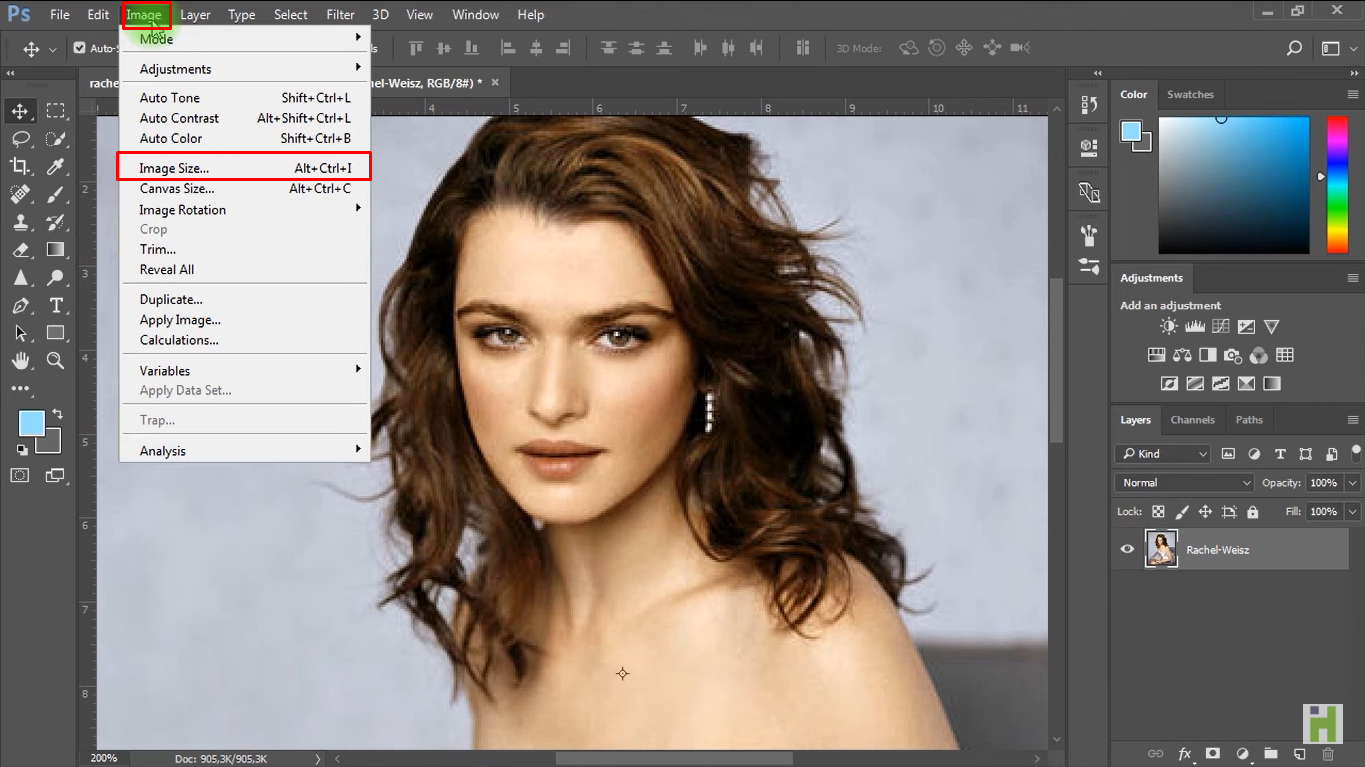Click the delete layer trash icon

[1328, 754]
